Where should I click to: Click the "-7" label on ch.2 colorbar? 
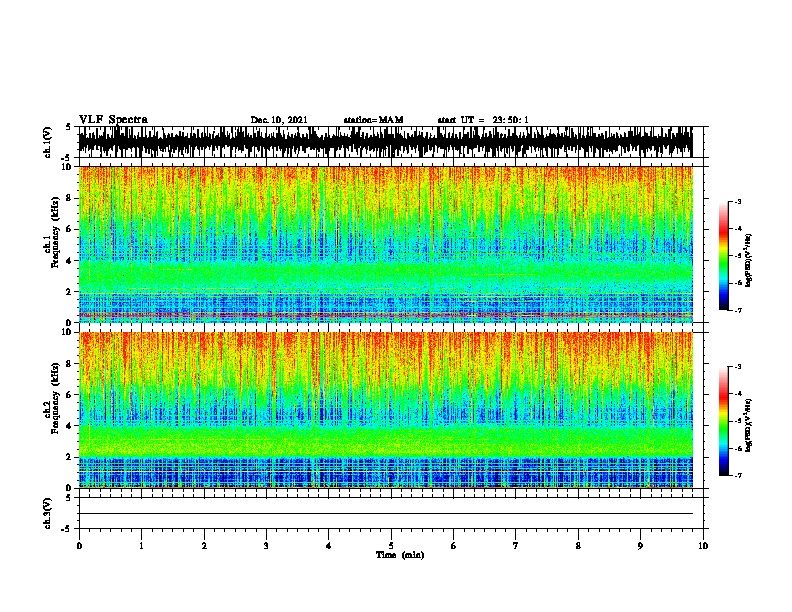click(738, 475)
